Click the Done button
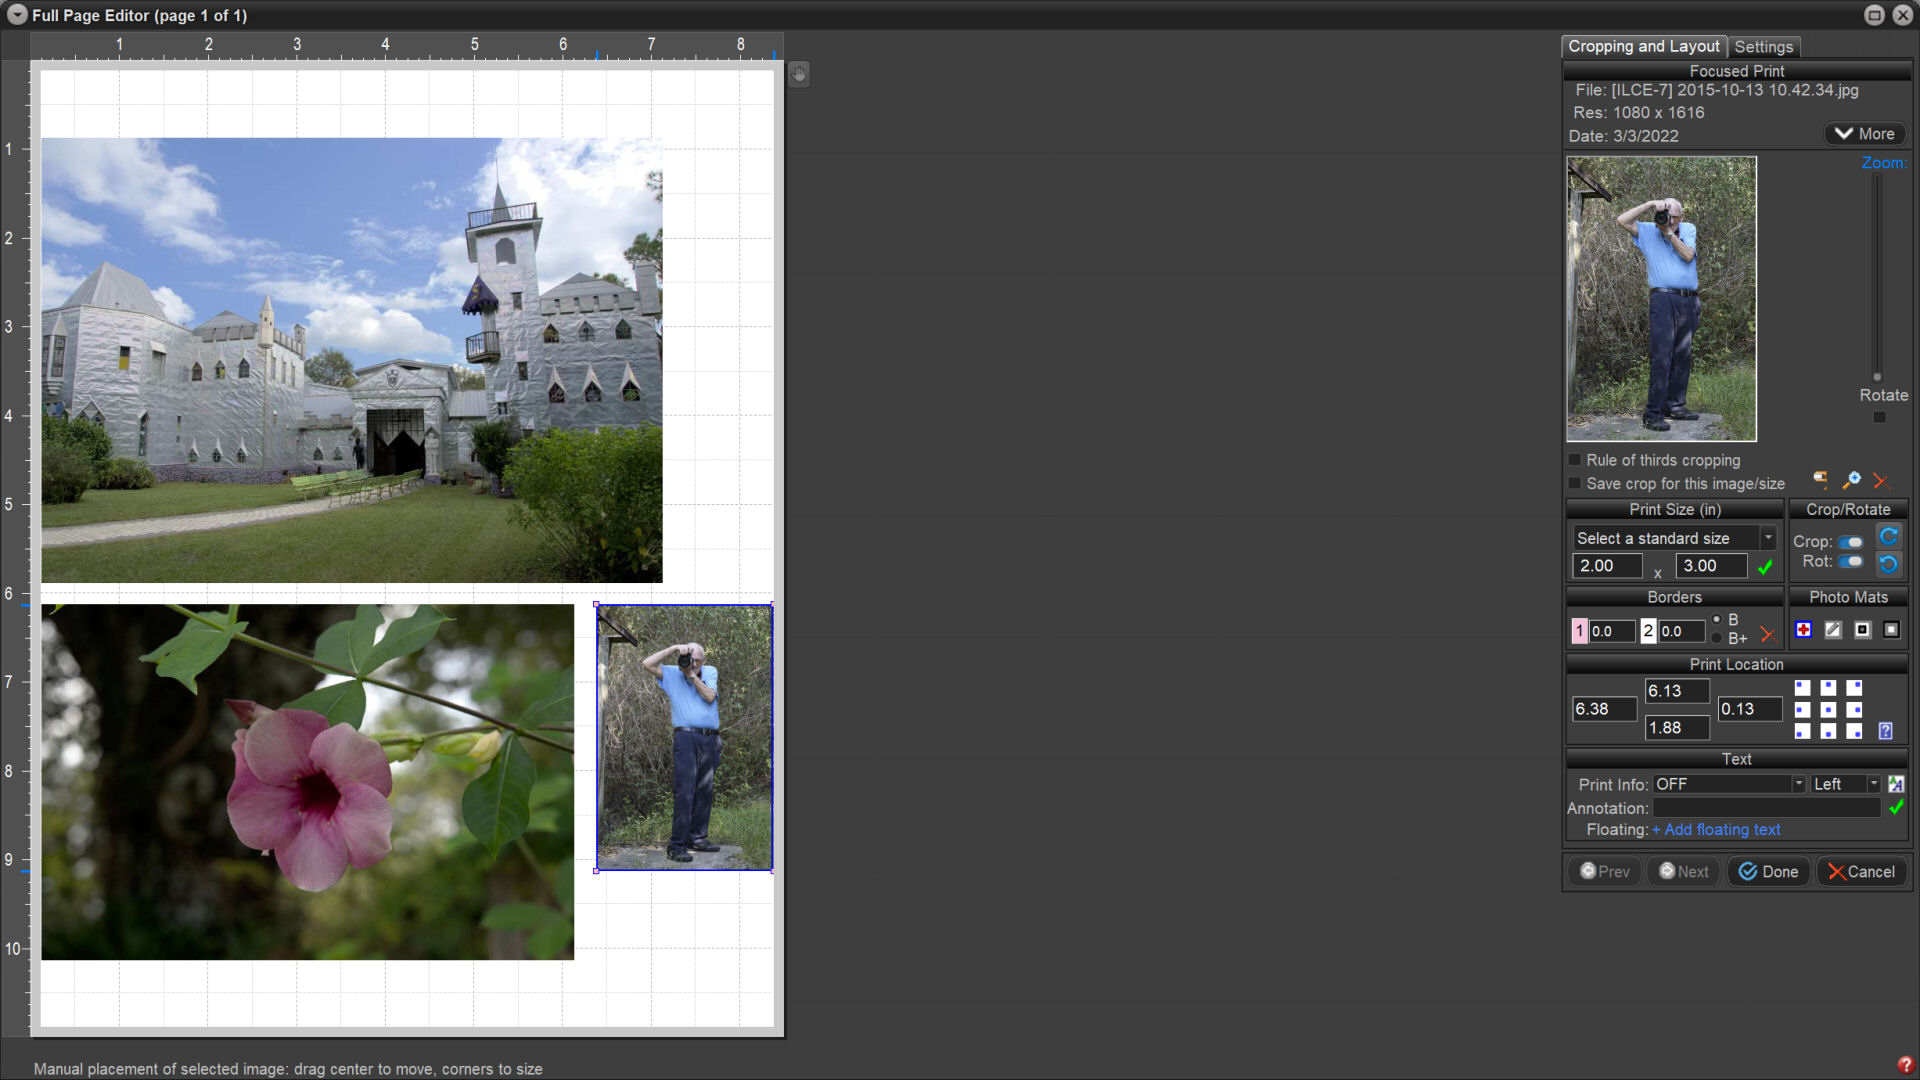 pyautogui.click(x=1768, y=872)
